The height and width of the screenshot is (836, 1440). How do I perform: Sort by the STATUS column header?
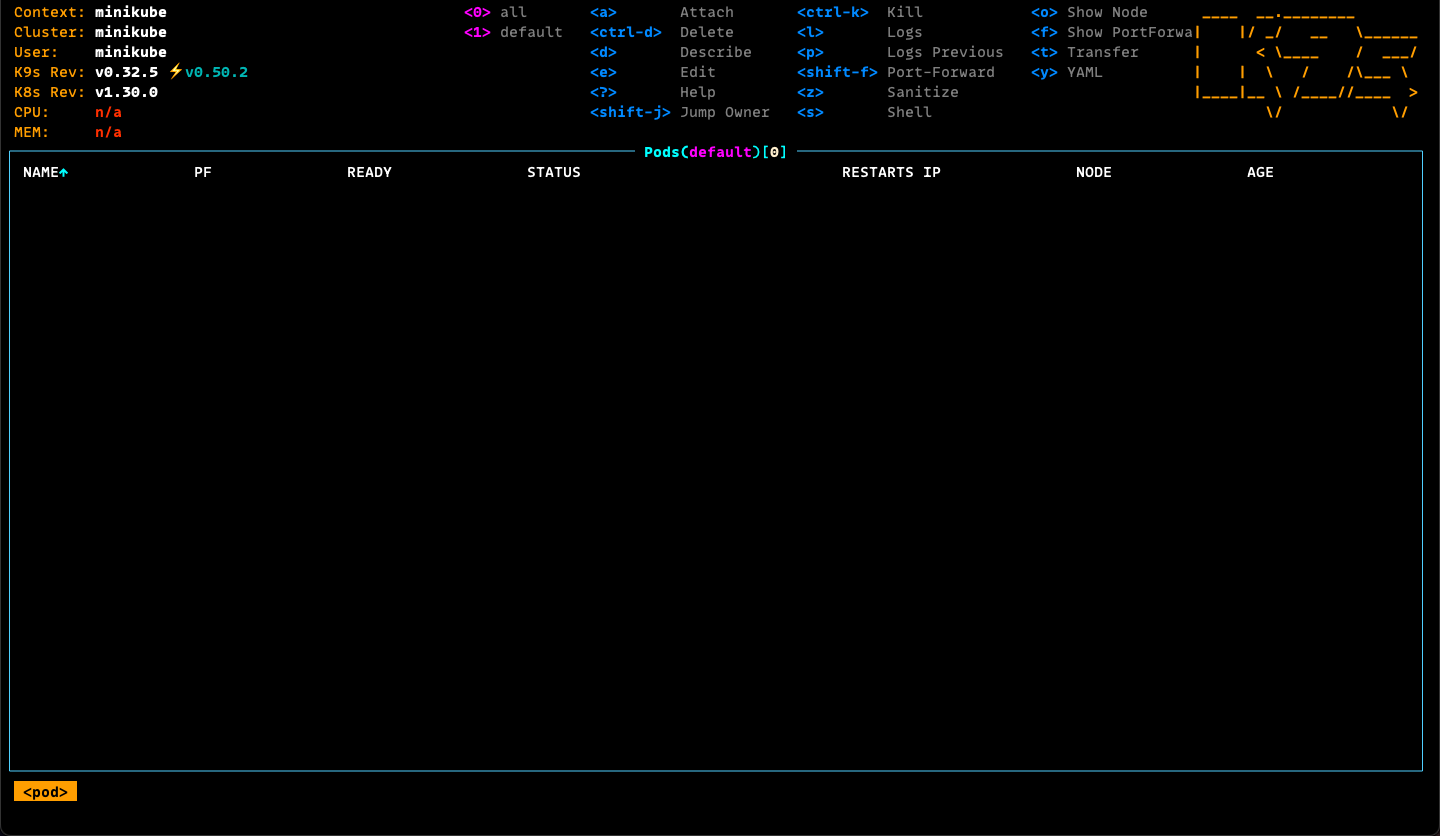(x=553, y=172)
